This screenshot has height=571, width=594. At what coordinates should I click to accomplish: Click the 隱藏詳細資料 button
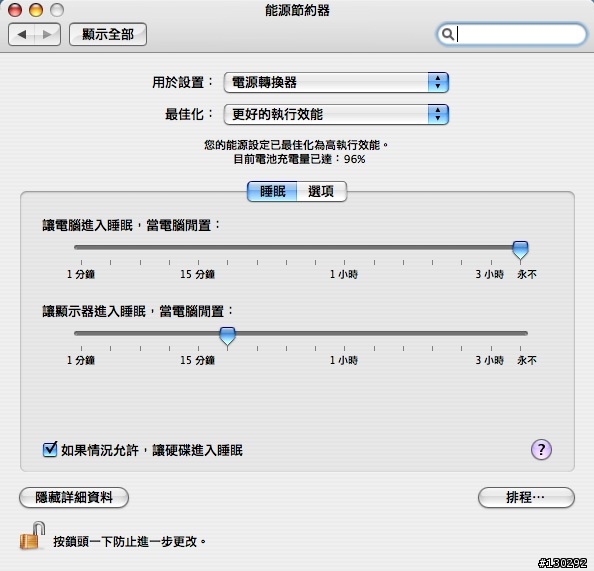(74, 497)
